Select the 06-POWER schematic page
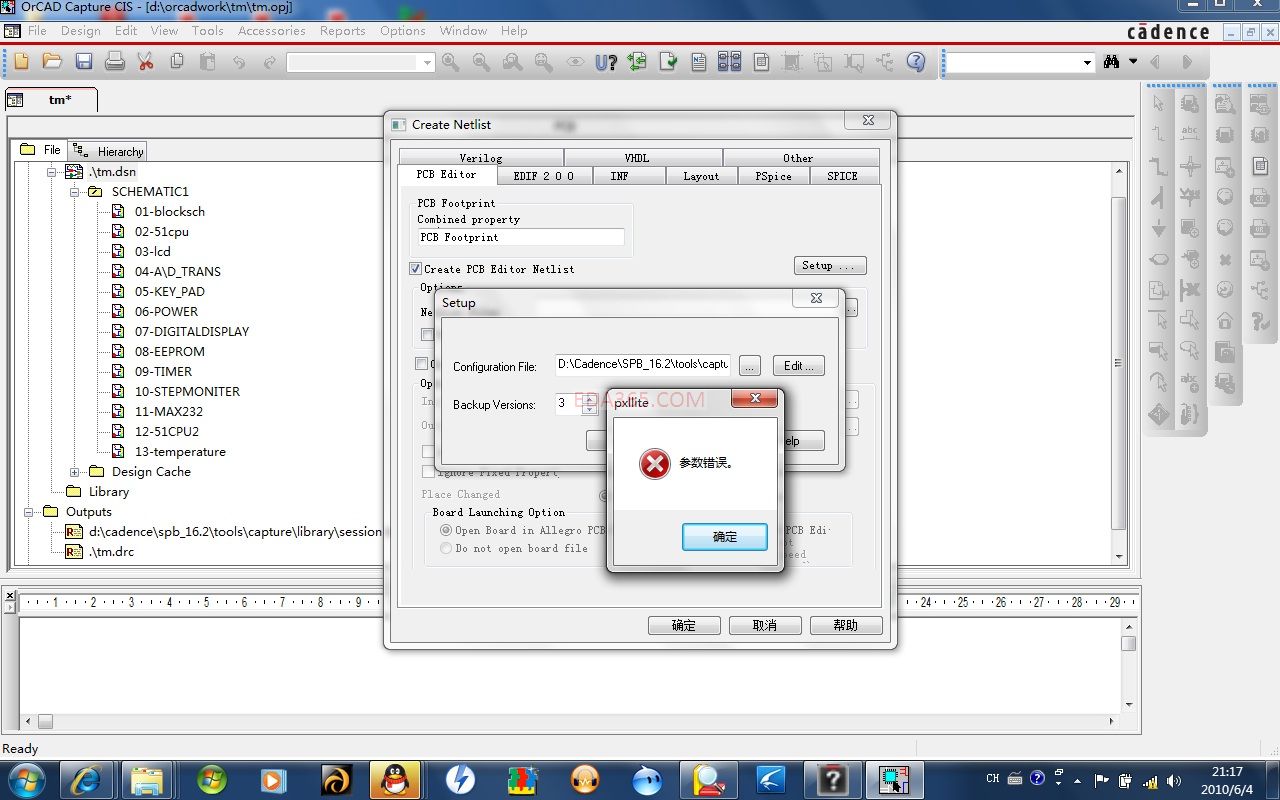The width and height of the screenshot is (1280, 800). click(x=167, y=312)
